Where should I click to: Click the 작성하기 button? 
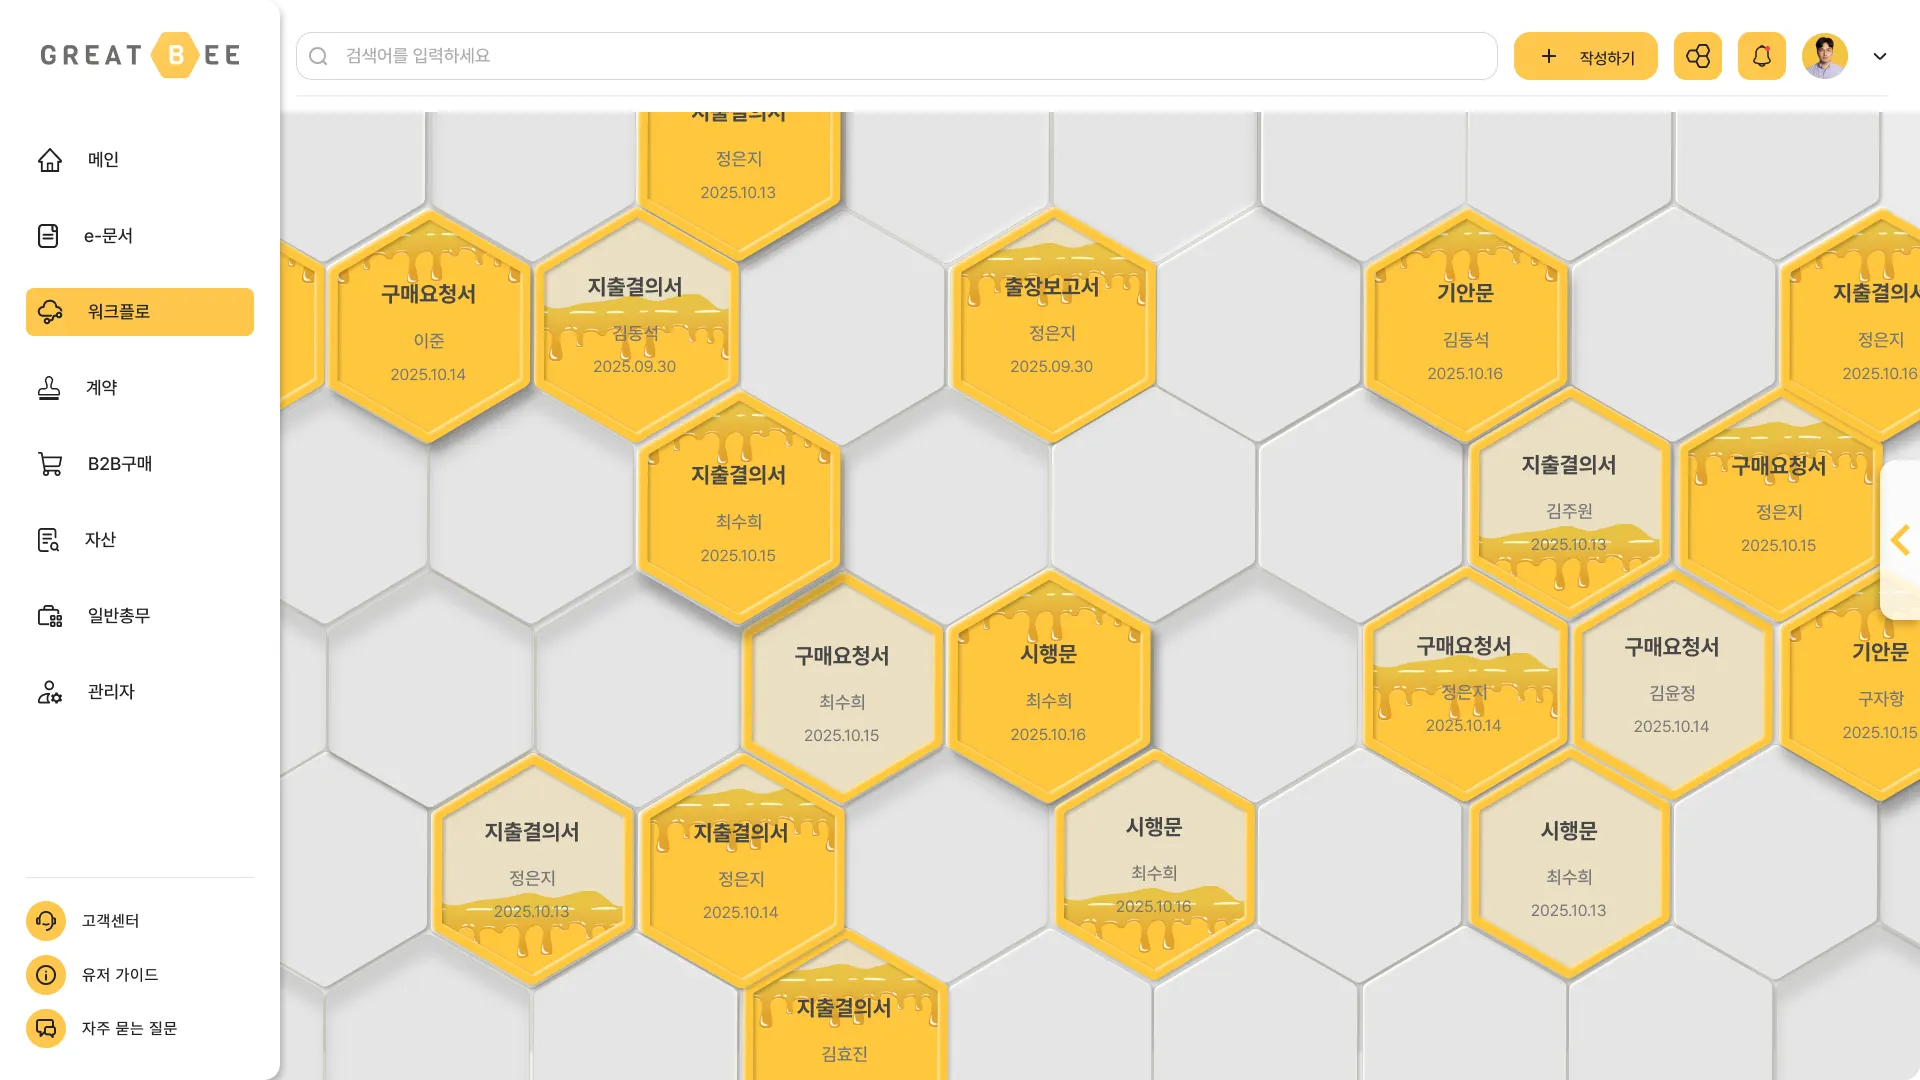click(1585, 56)
